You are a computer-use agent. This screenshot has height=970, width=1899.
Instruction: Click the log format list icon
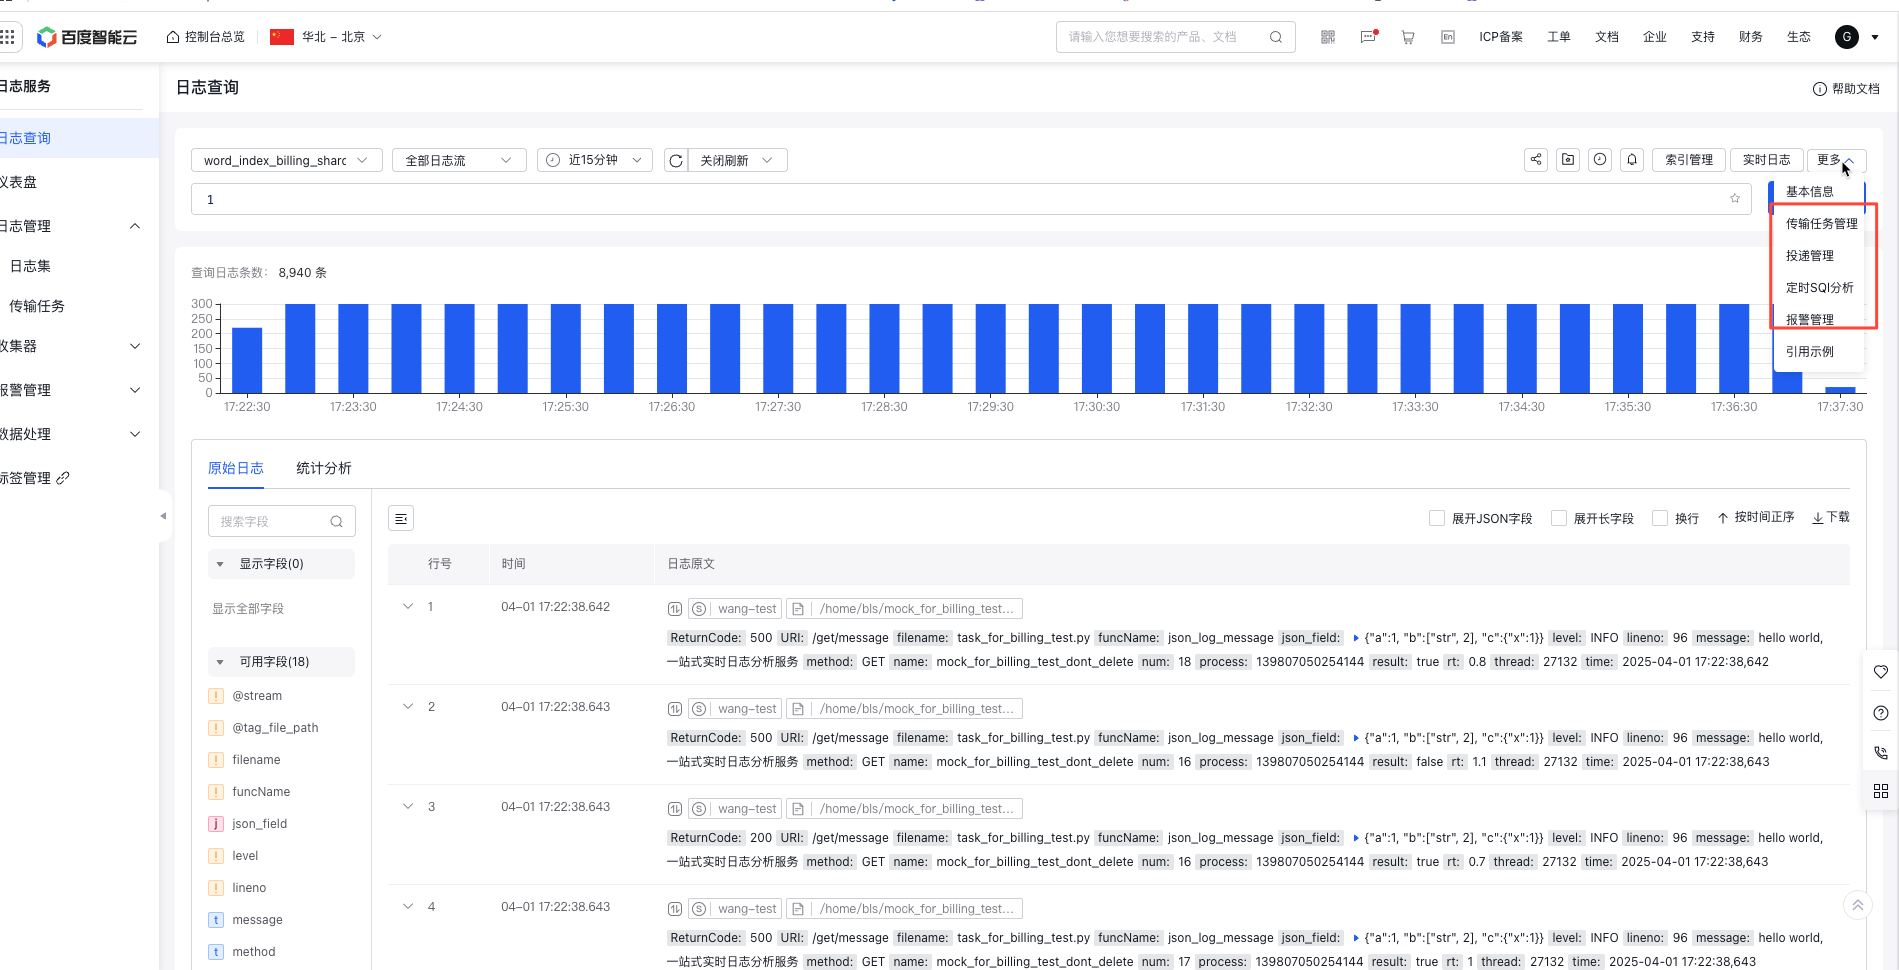pos(401,518)
